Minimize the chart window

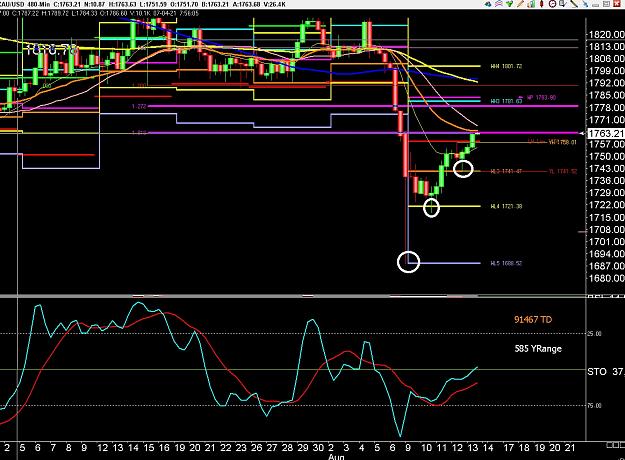596,5
